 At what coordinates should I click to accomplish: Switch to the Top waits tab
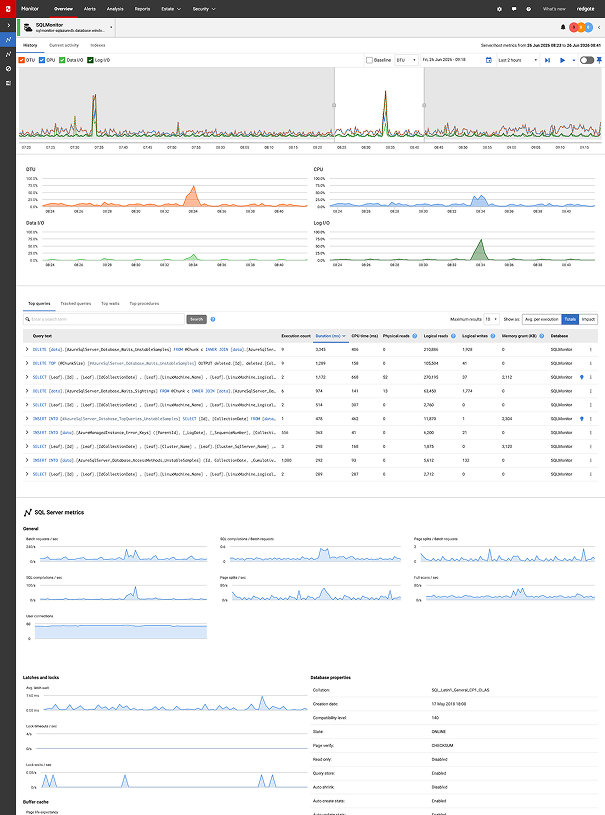tap(110, 304)
